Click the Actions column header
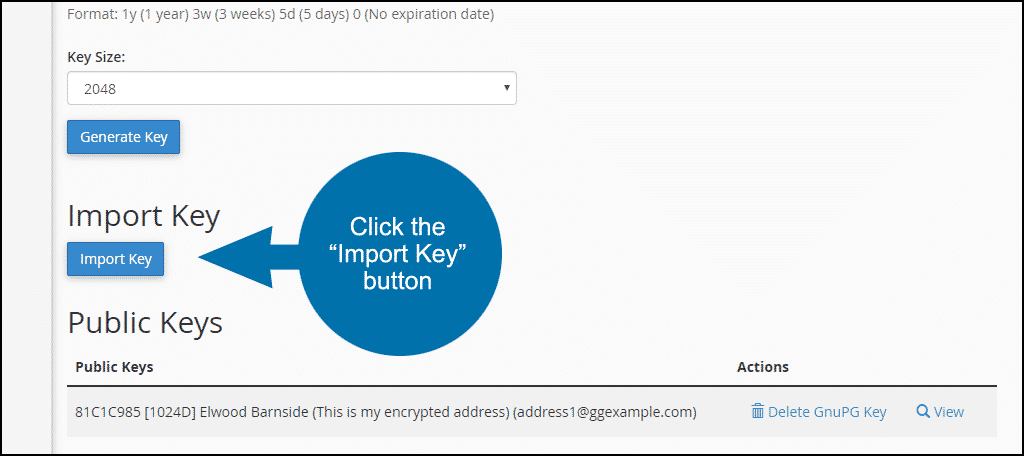This screenshot has height=456, width=1024. tap(763, 367)
